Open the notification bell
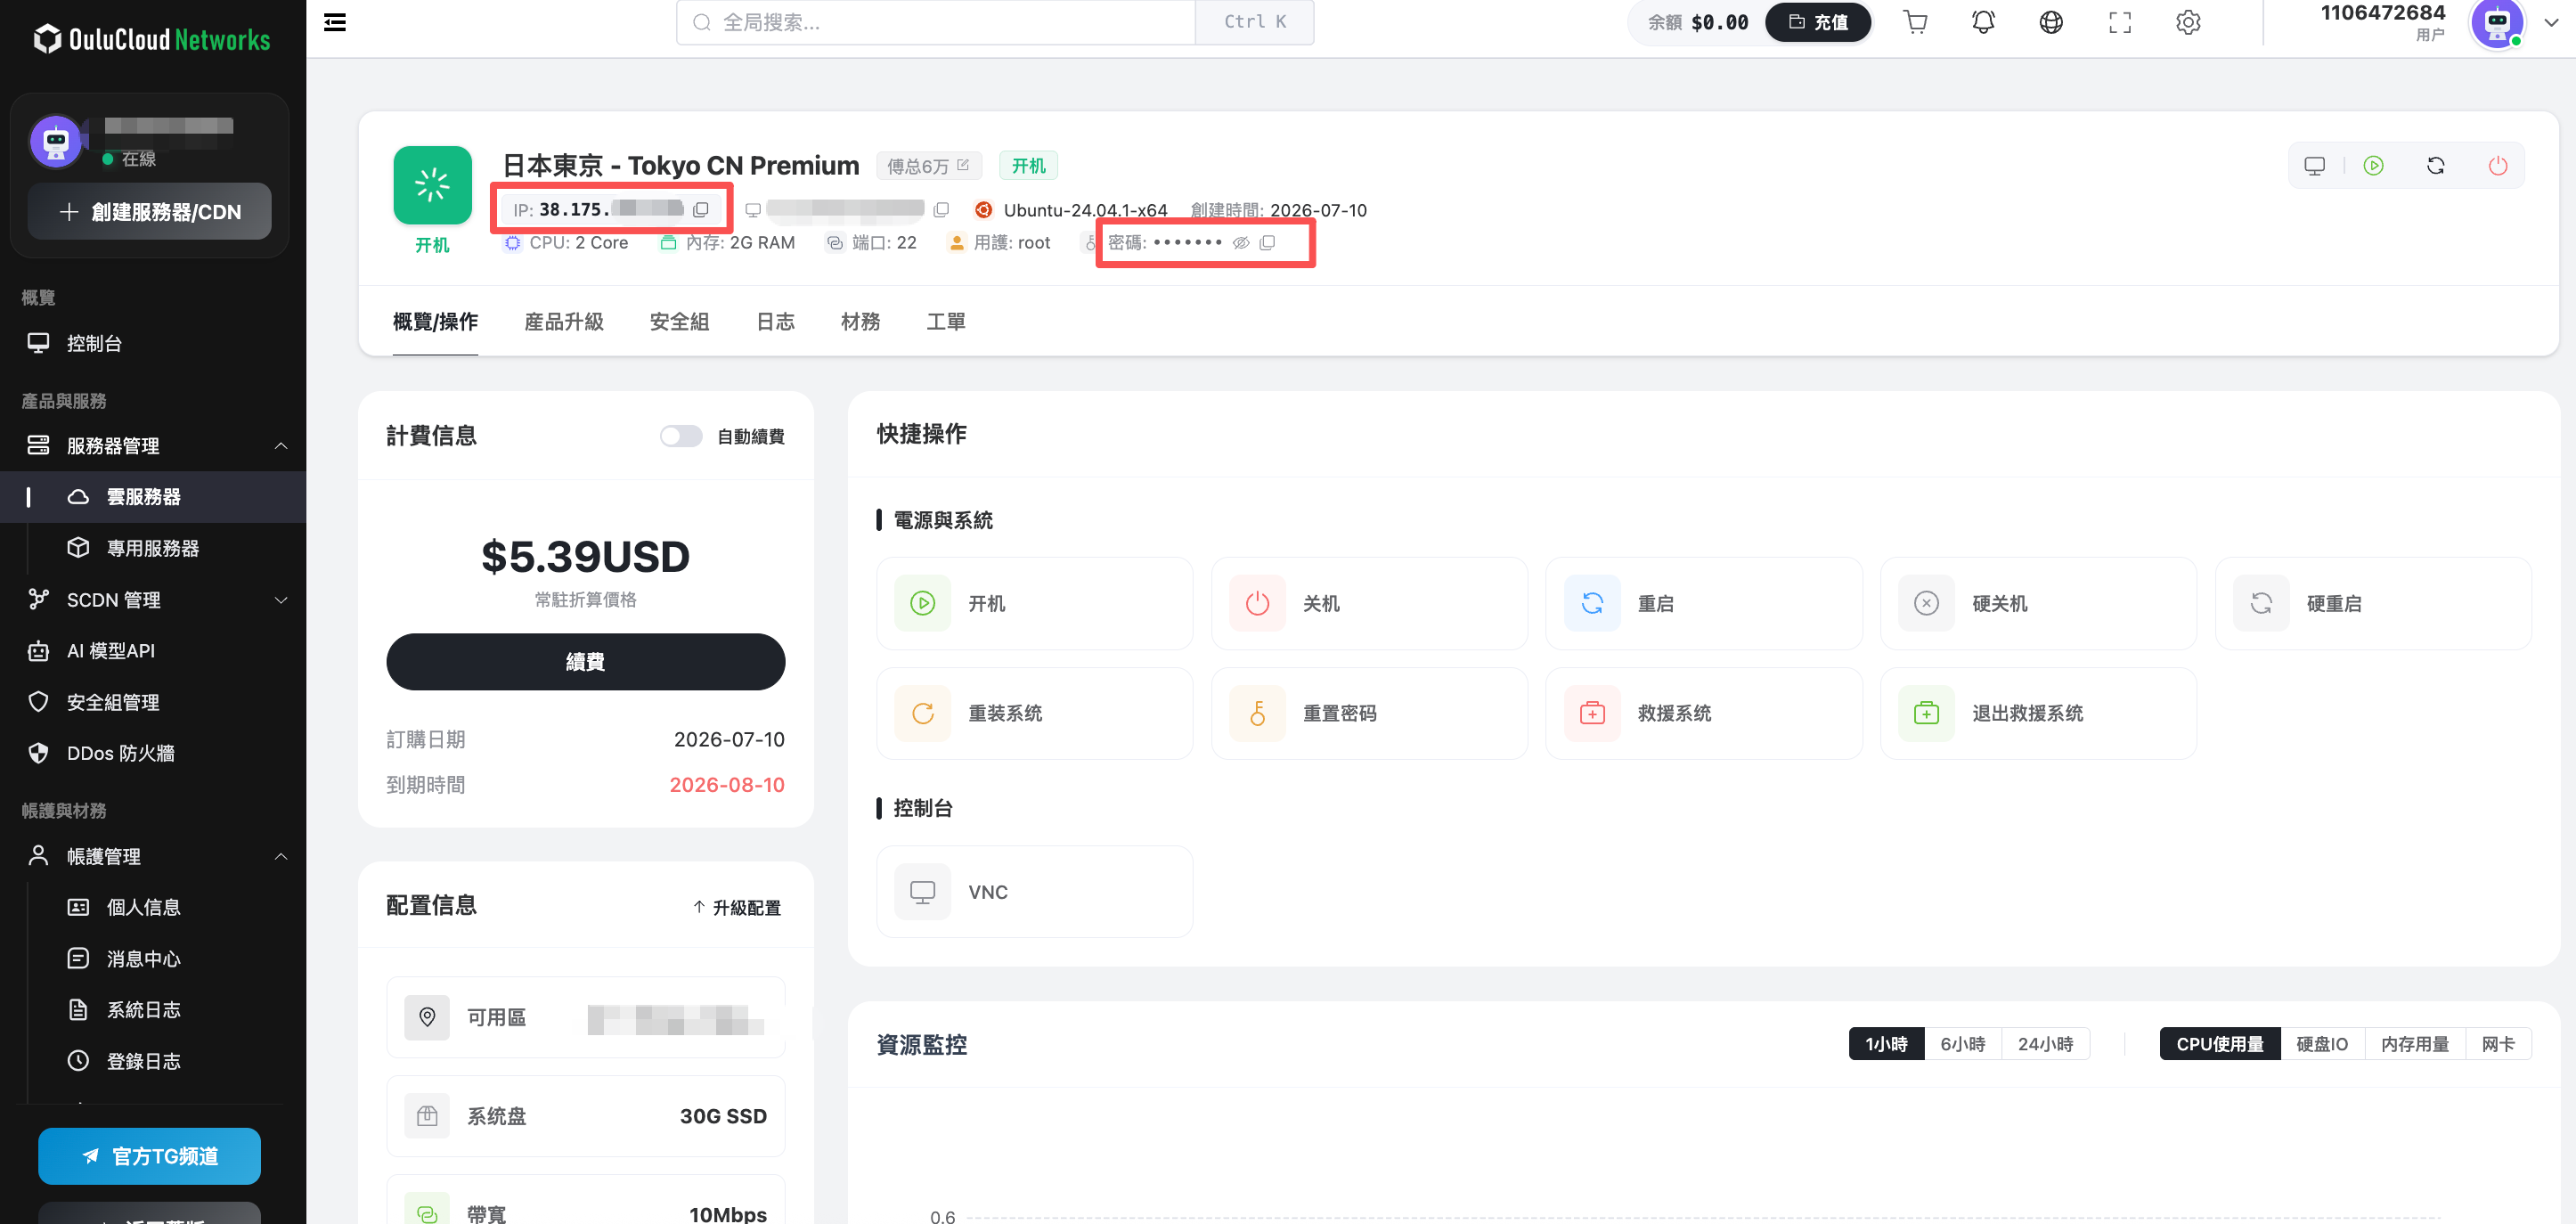Screen dimensions: 2576x1224 (1983, 22)
